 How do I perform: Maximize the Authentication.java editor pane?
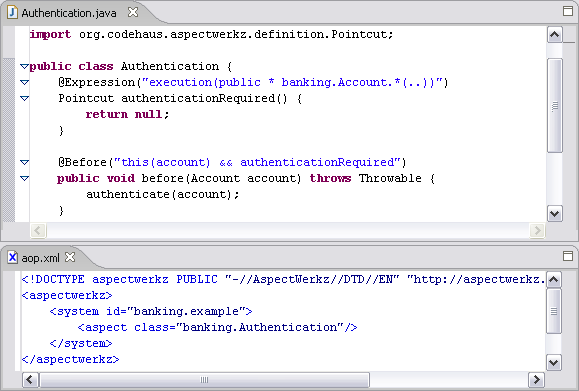[568, 11]
